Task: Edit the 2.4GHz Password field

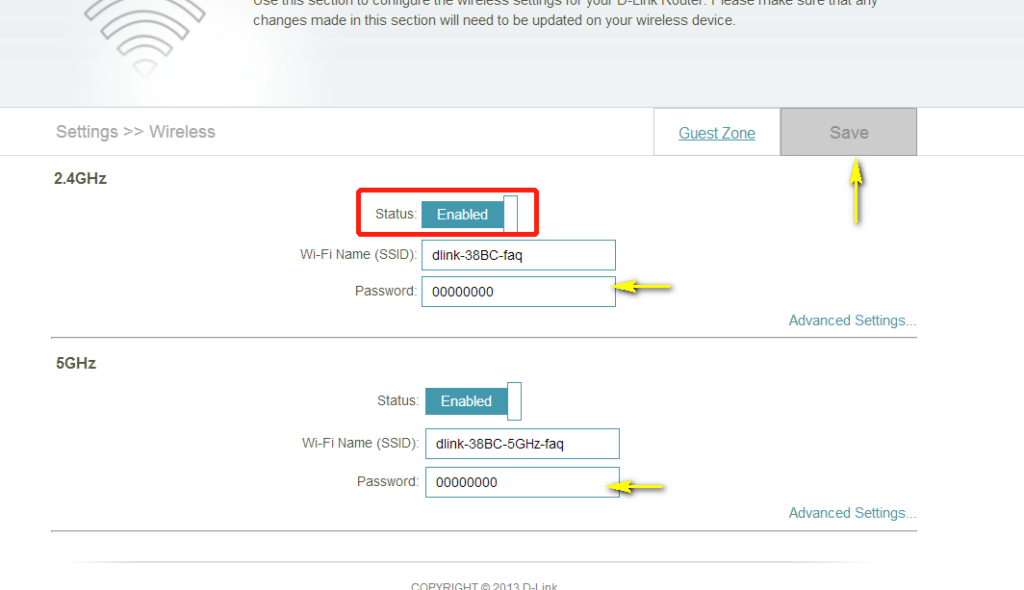Action: 519,291
